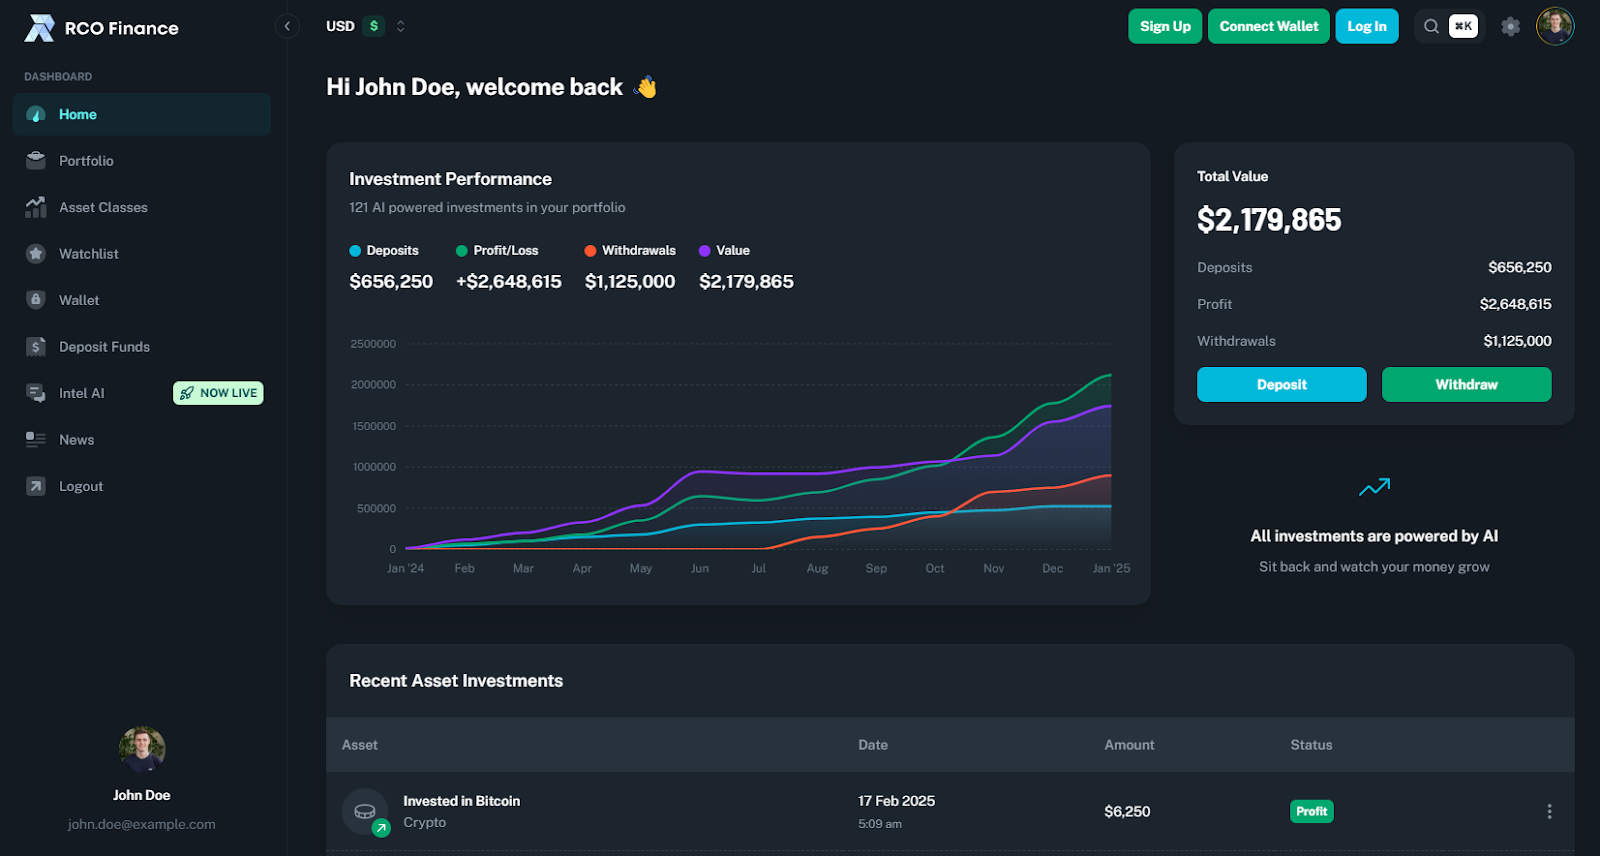The width and height of the screenshot is (1600, 856).
Task: Open settings with the gear icon
Action: pos(1510,26)
